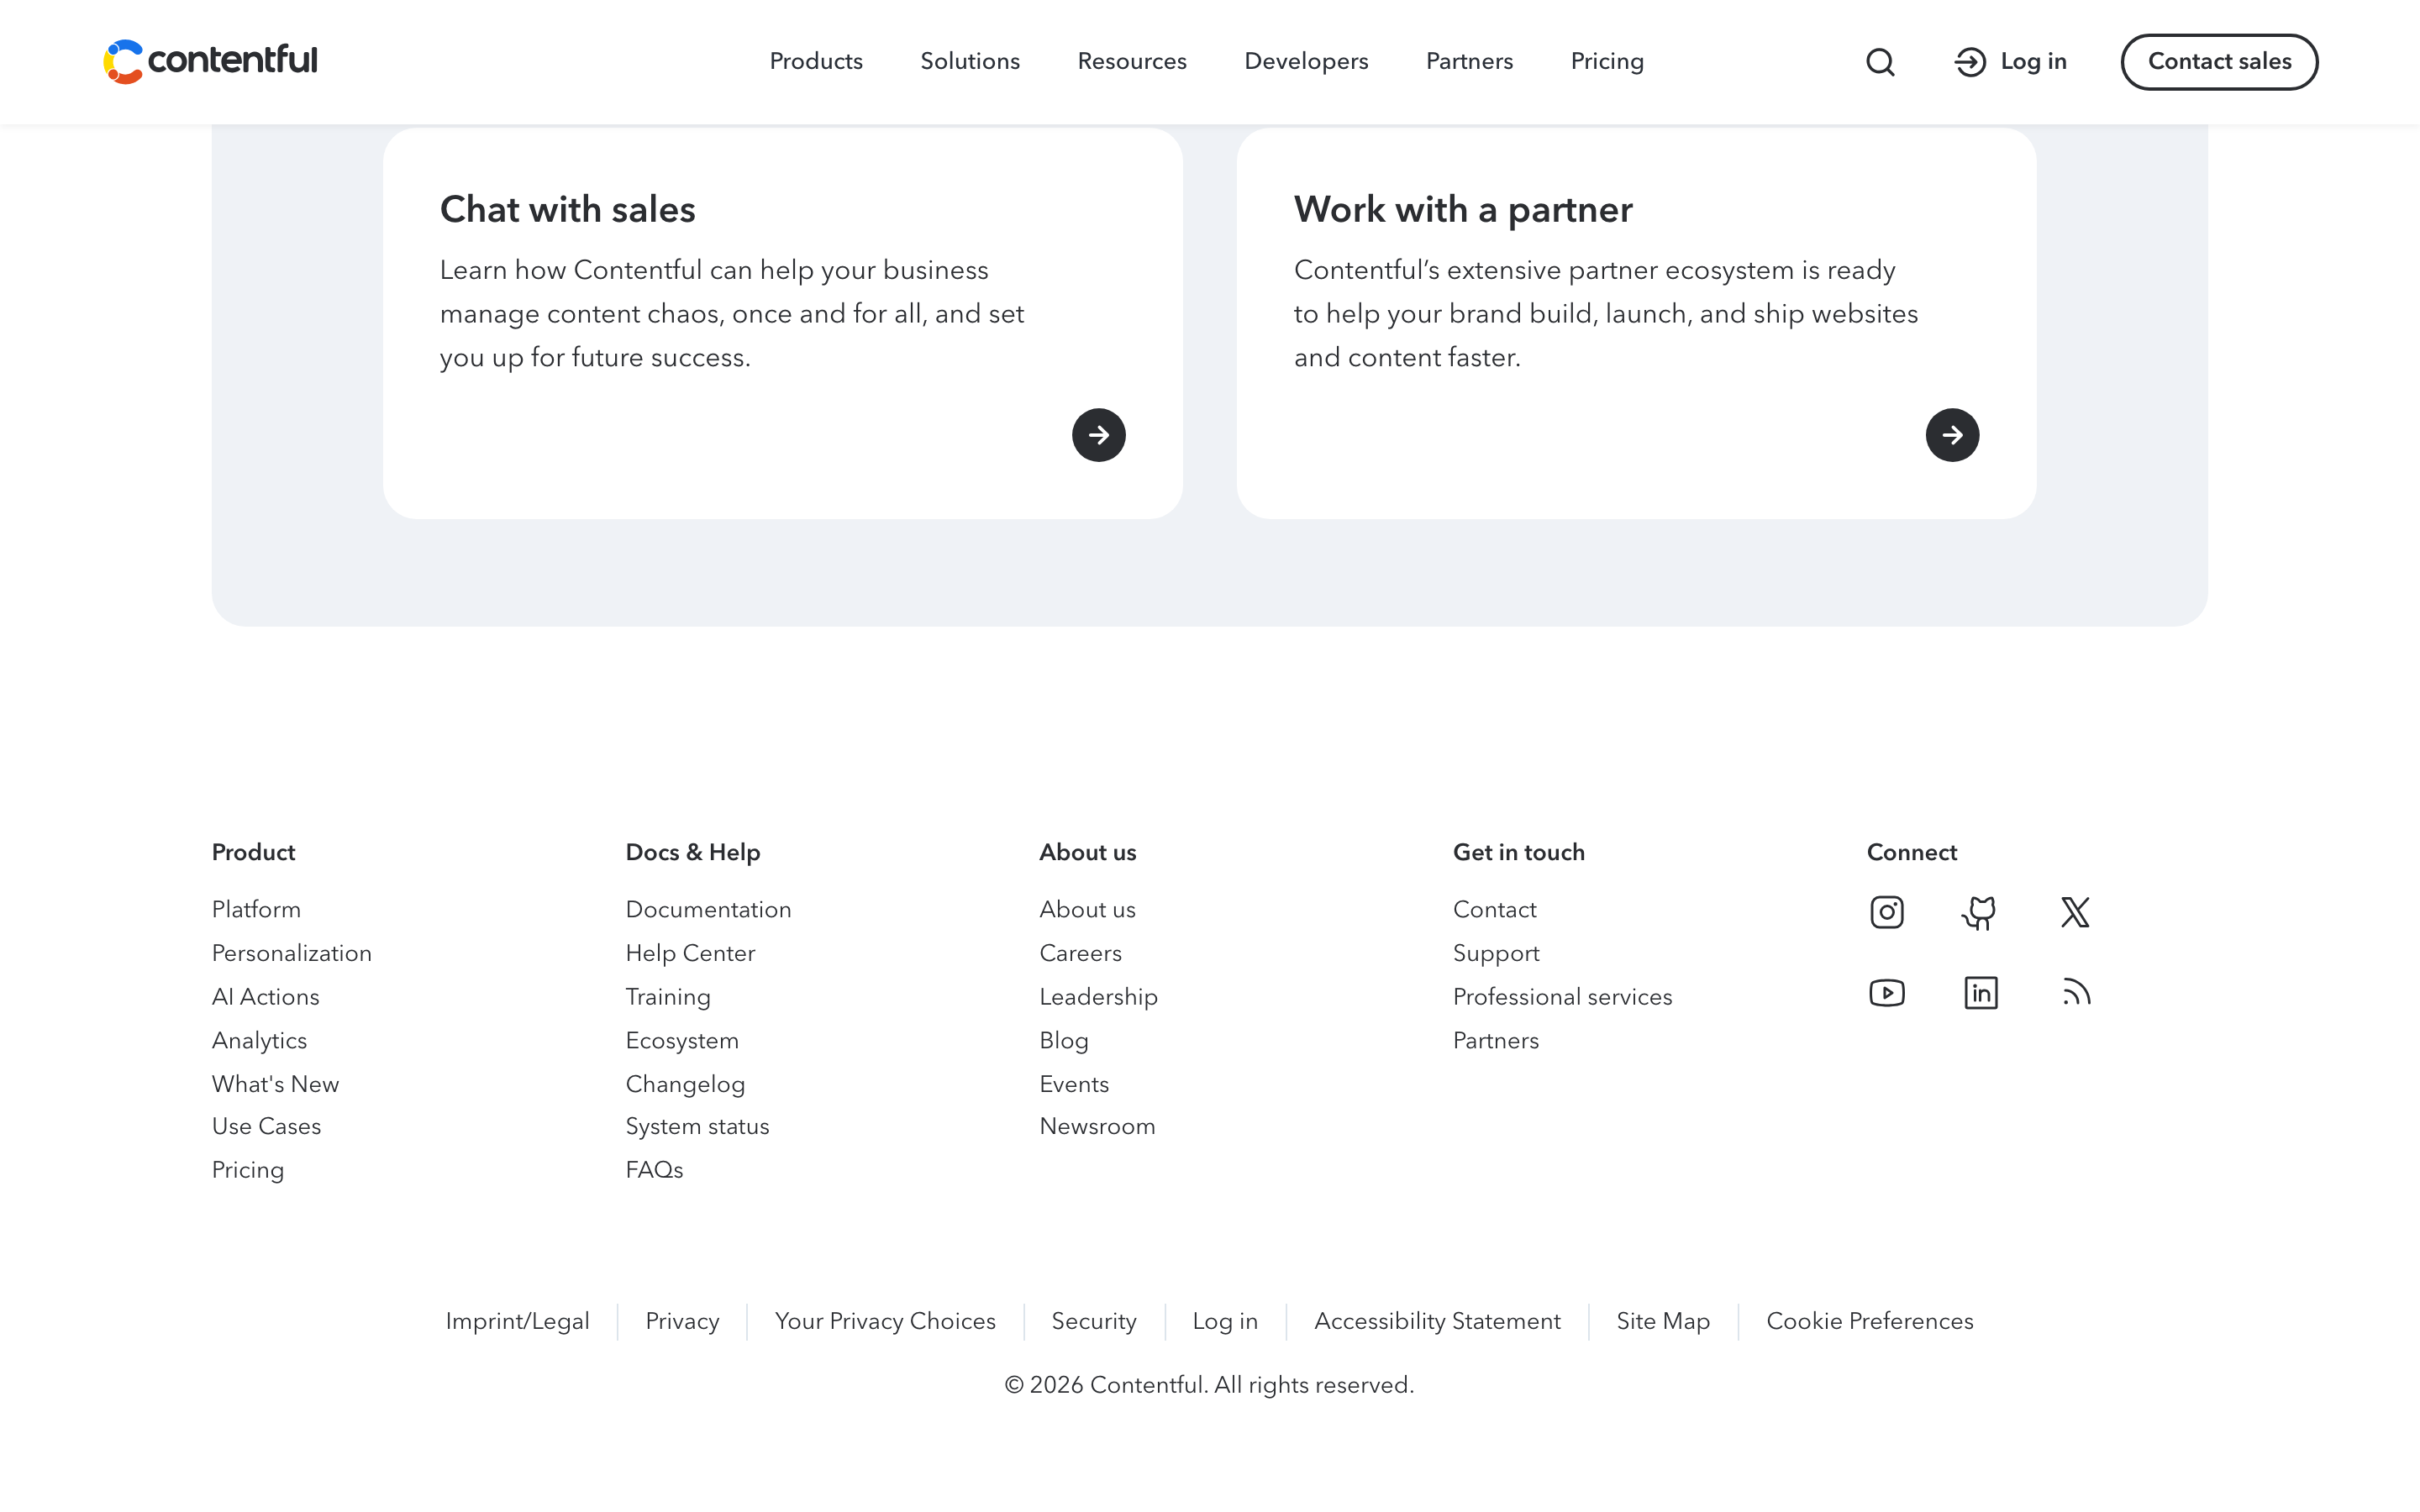This screenshot has width=2420, height=1512.
Task: Open the Partners item in the top navigation
Action: [x=1469, y=62]
